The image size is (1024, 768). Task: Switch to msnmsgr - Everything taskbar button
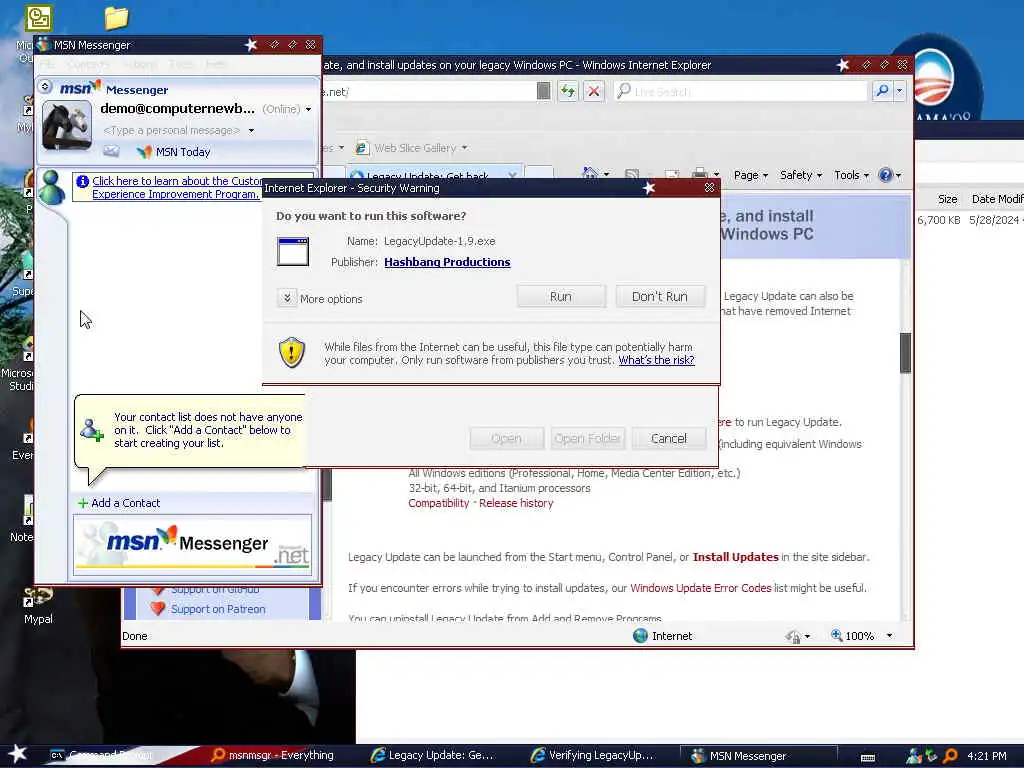click(273, 755)
